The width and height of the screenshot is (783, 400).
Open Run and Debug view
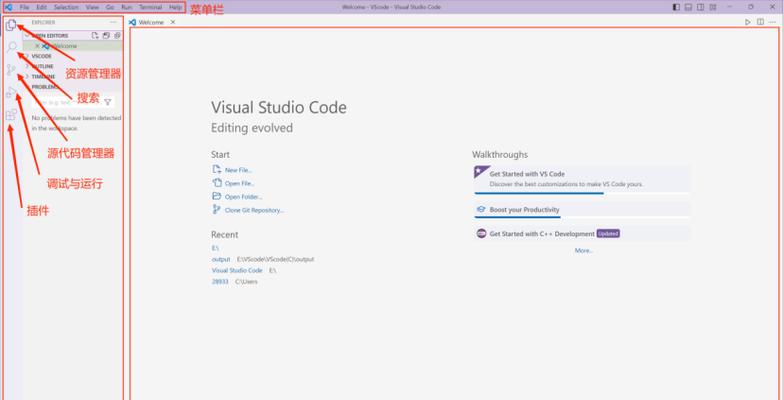pos(11,92)
